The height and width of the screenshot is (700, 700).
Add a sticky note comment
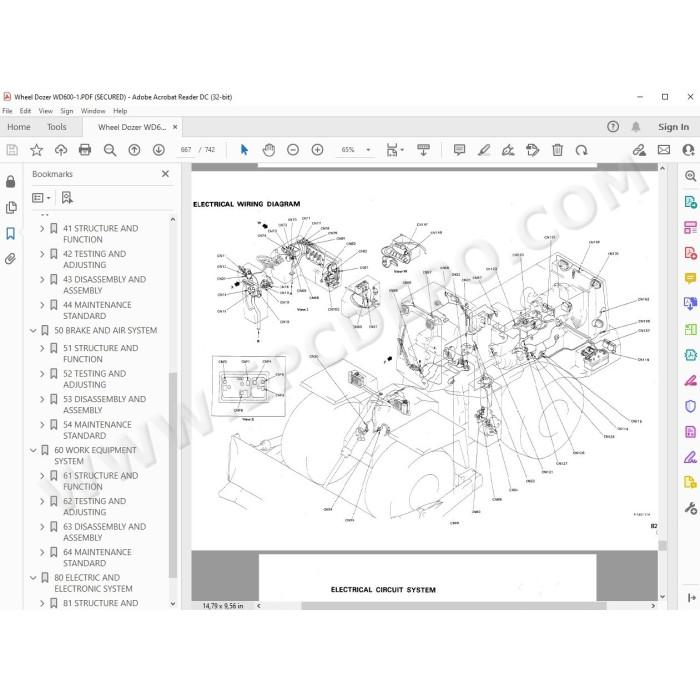point(459,150)
